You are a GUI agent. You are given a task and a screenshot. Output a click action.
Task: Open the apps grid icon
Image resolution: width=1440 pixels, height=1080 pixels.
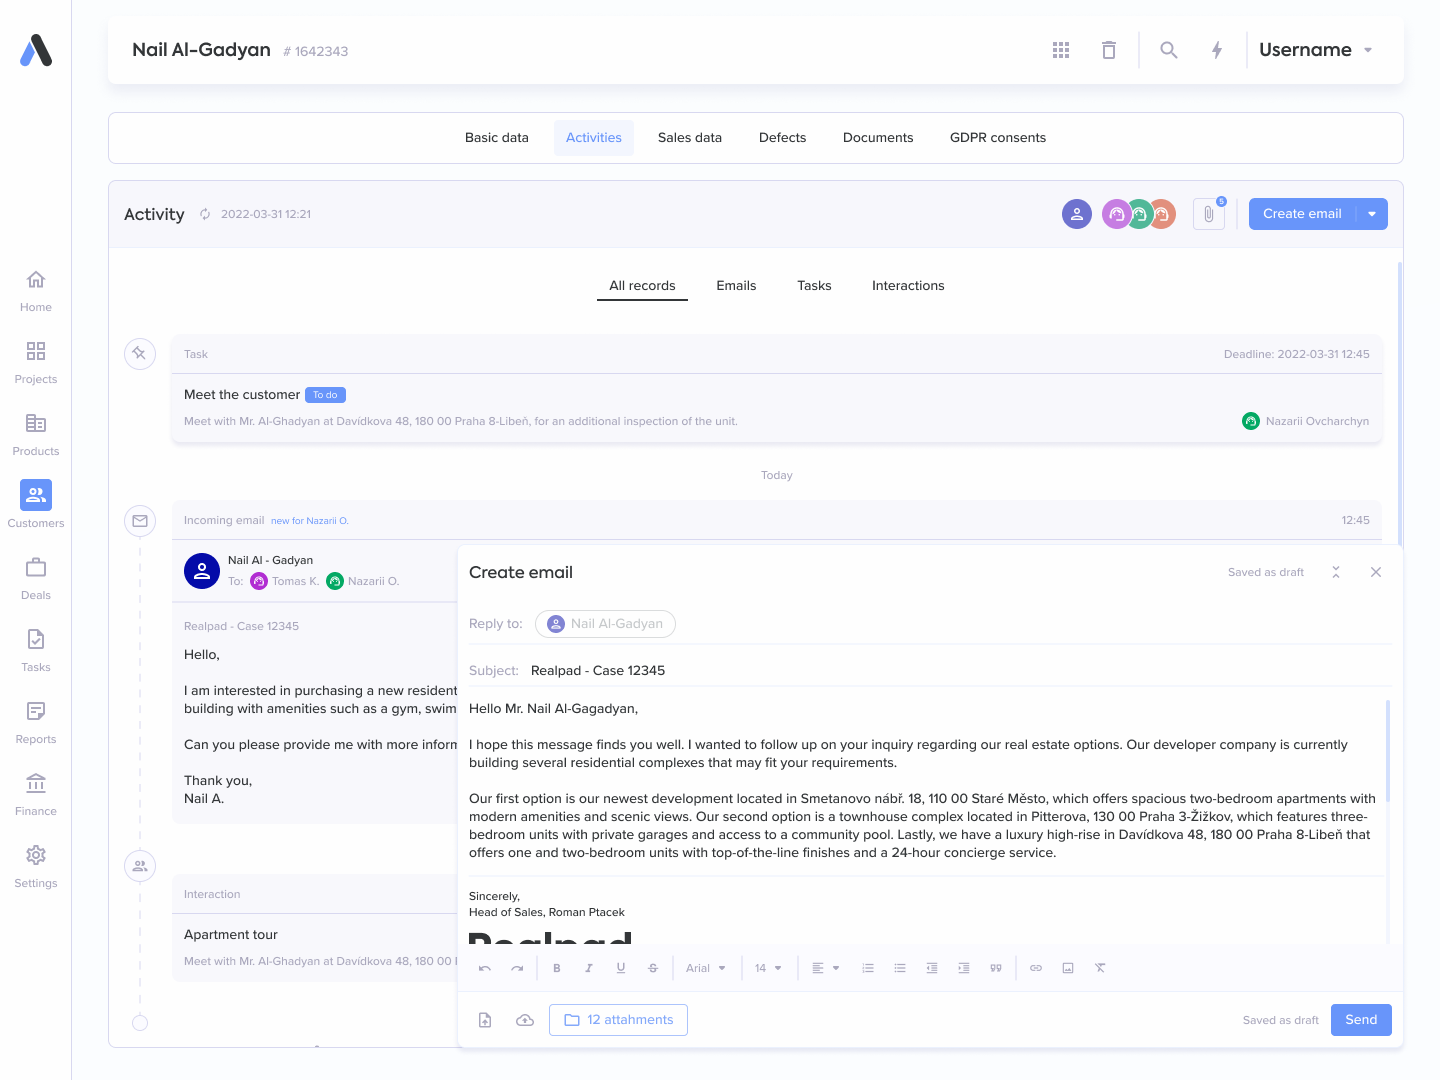[1061, 50]
